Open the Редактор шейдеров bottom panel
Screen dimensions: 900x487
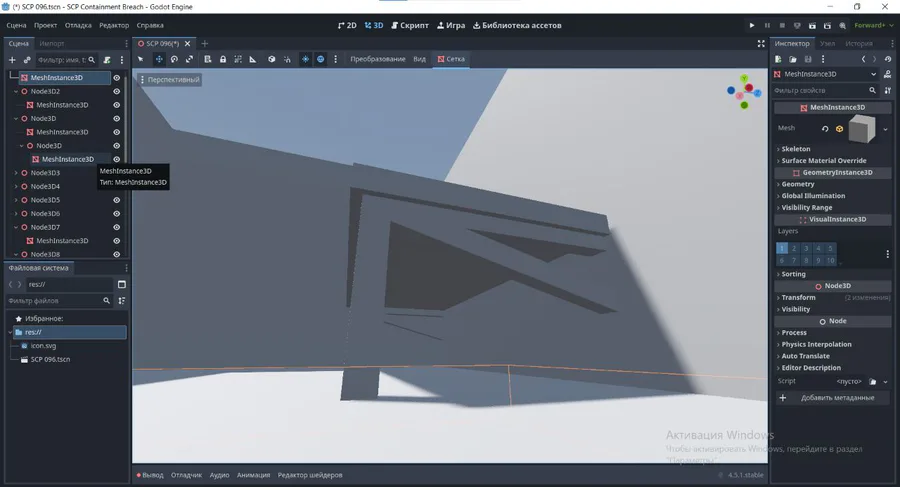pyautogui.click(x=310, y=475)
